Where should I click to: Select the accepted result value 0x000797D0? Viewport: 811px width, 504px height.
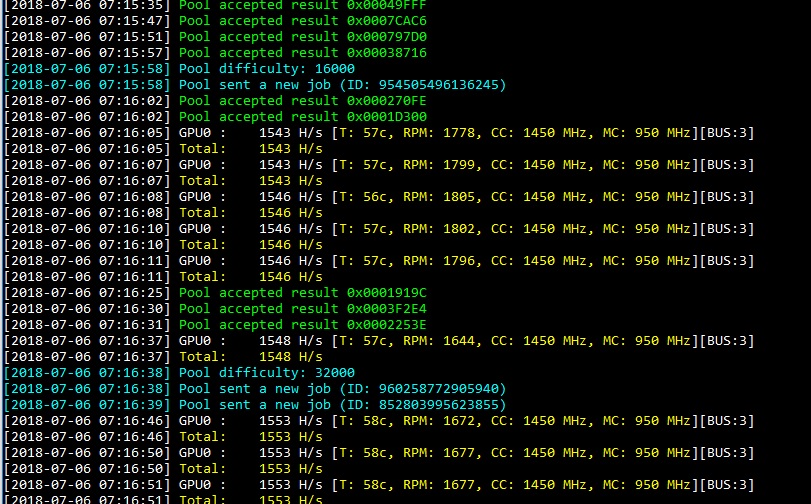[x=386, y=37]
